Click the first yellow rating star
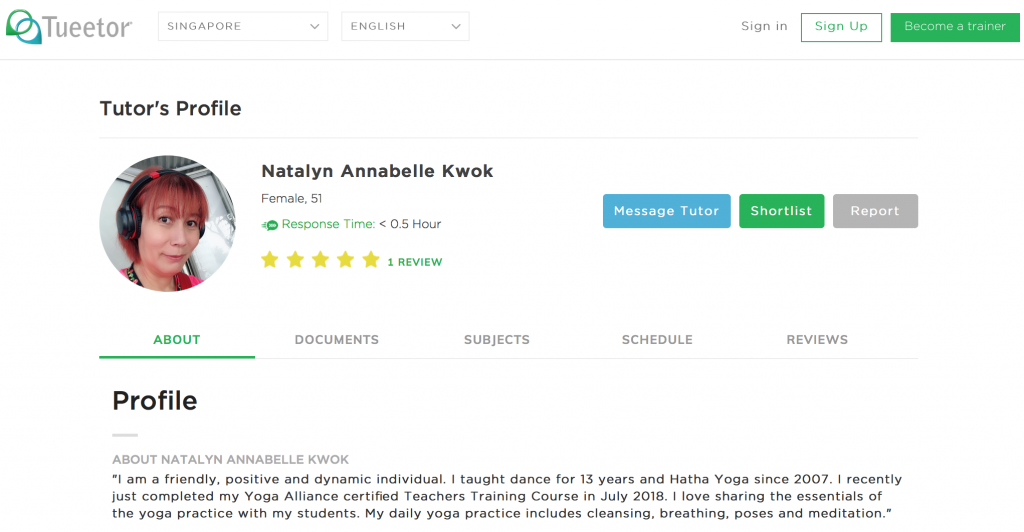1024x532 pixels. pos(270,260)
